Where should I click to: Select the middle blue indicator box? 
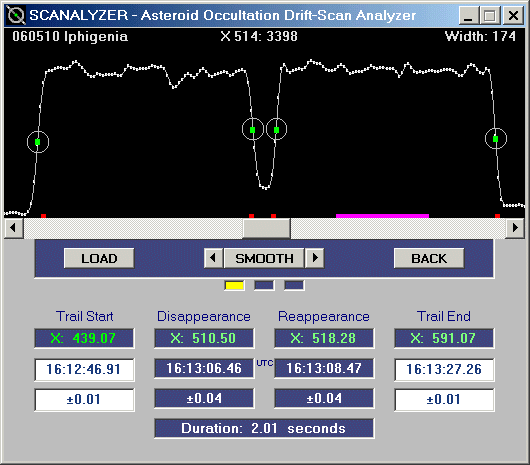(264, 286)
